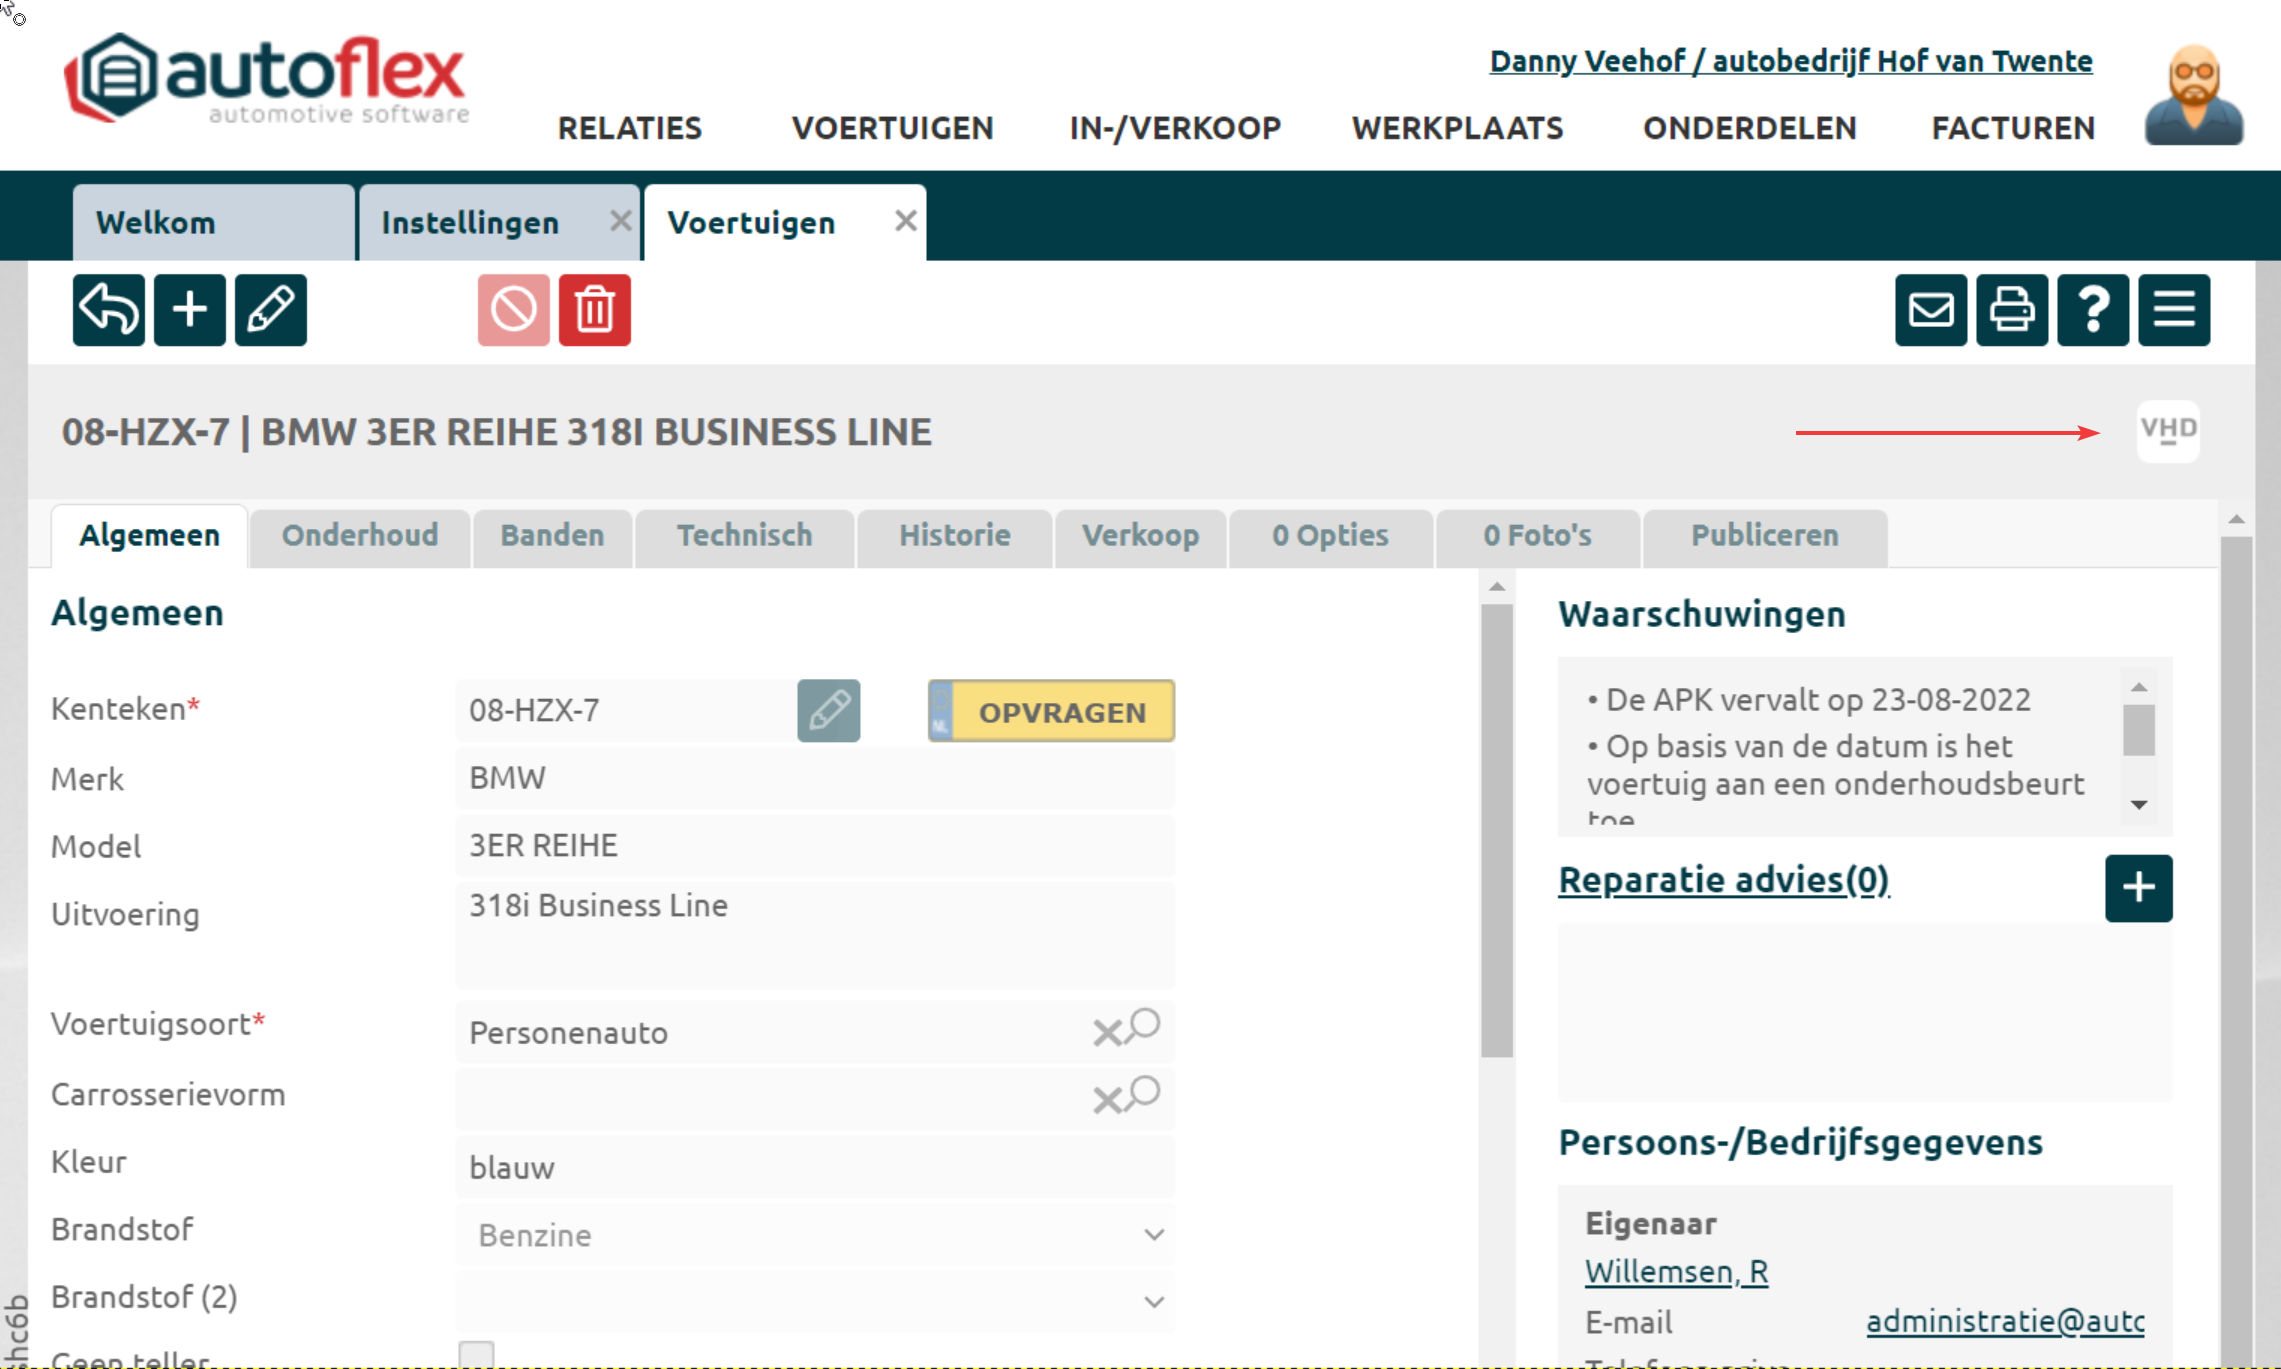The width and height of the screenshot is (2281, 1369).
Task: Click the VHD icon next to title
Action: point(2167,431)
